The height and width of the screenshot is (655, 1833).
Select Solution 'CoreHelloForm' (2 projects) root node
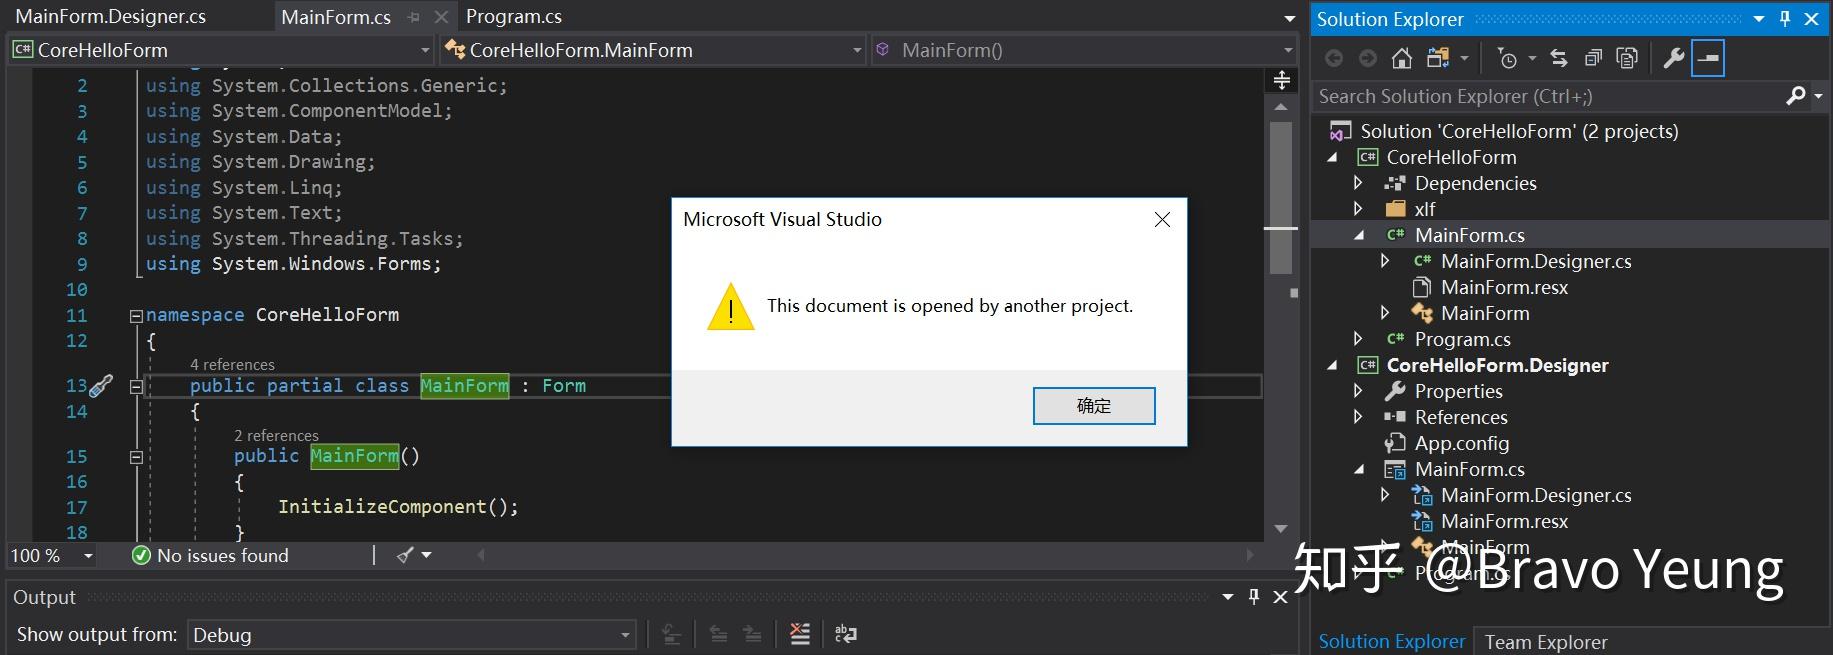click(1519, 131)
